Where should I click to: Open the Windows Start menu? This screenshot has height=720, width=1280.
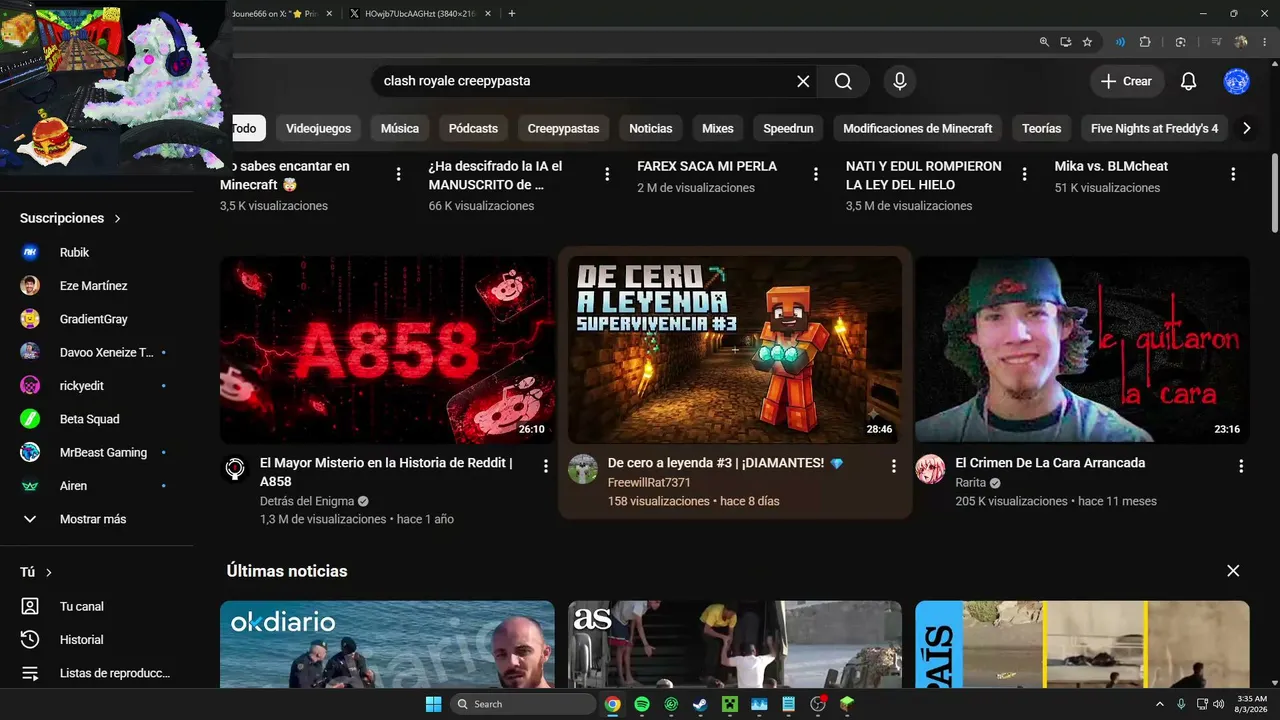[x=433, y=704]
